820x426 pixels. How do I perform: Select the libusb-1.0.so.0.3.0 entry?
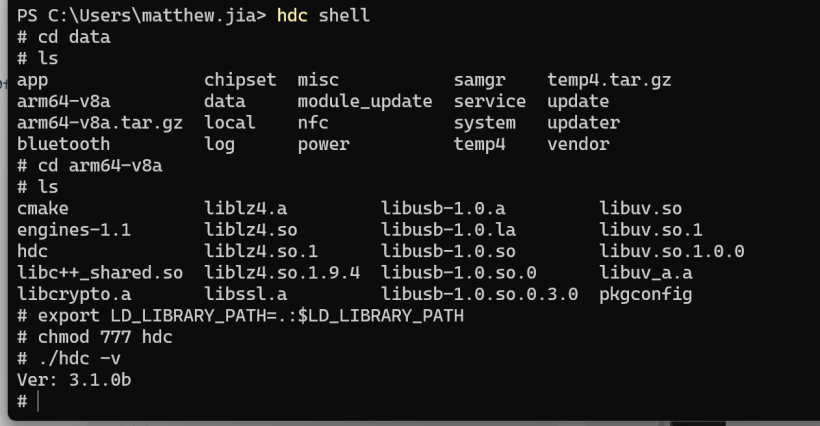point(480,294)
